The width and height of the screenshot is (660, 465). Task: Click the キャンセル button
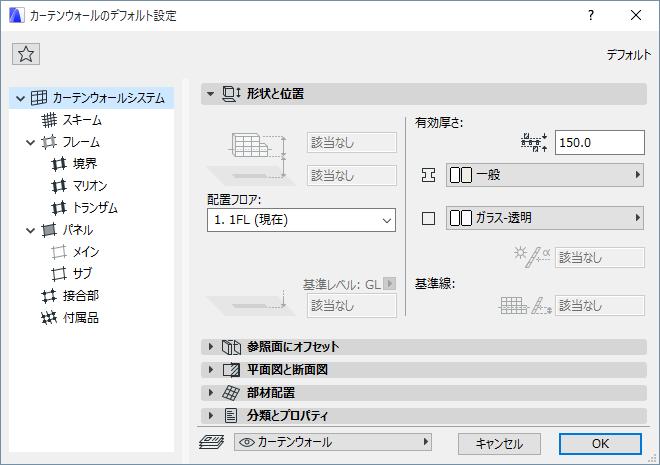[499, 444]
